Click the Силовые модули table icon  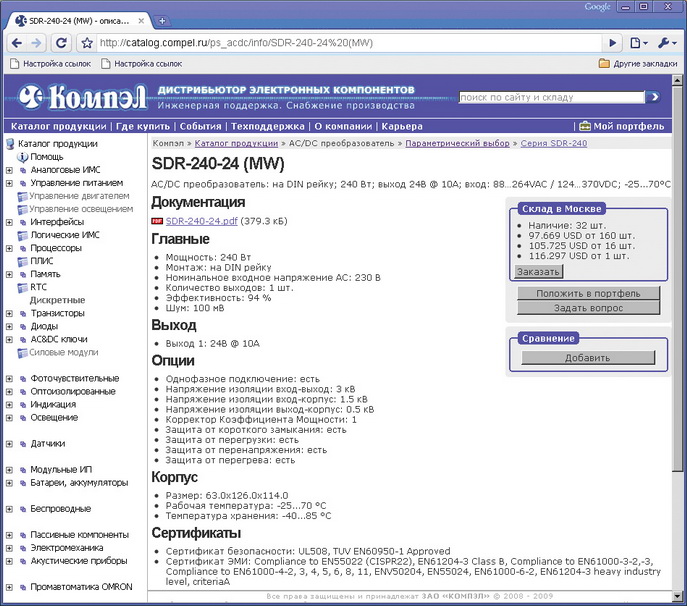(x=22, y=353)
